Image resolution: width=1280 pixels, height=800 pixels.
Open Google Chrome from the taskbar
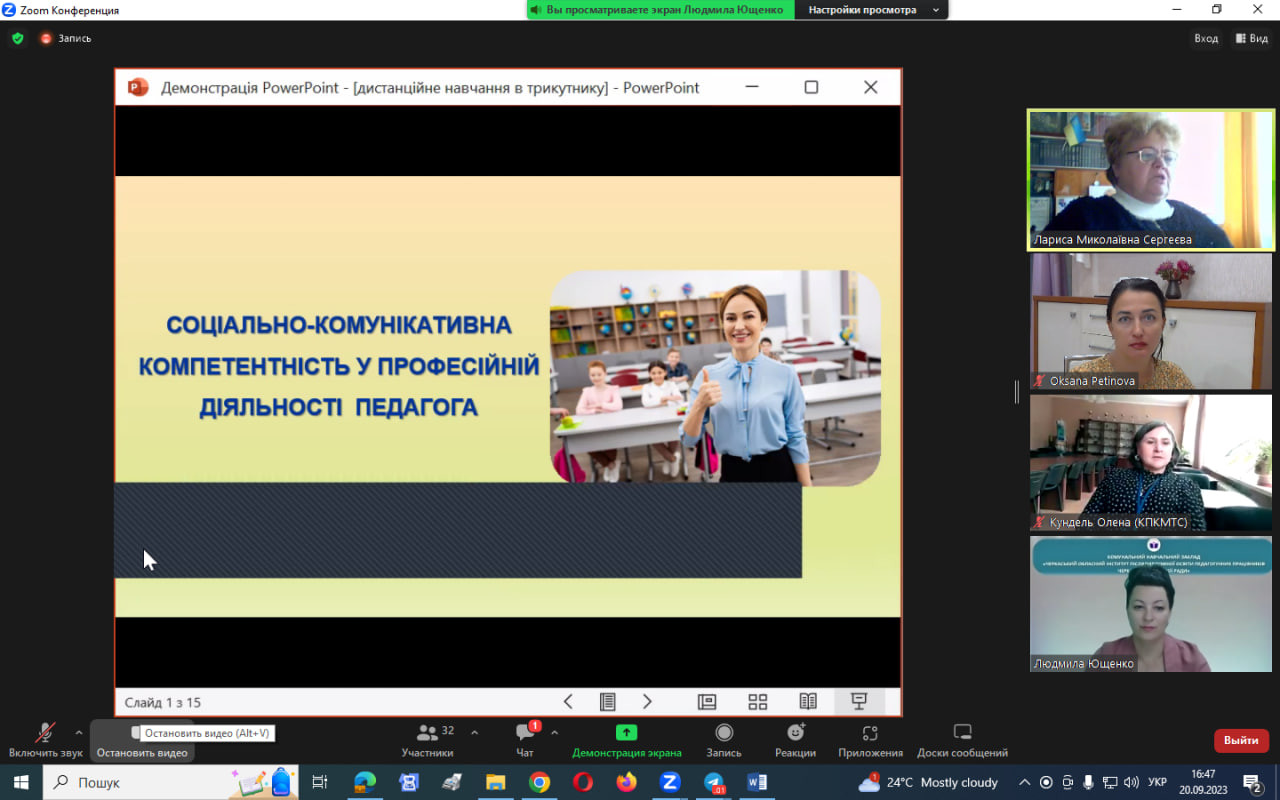pyautogui.click(x=539, y=782)
